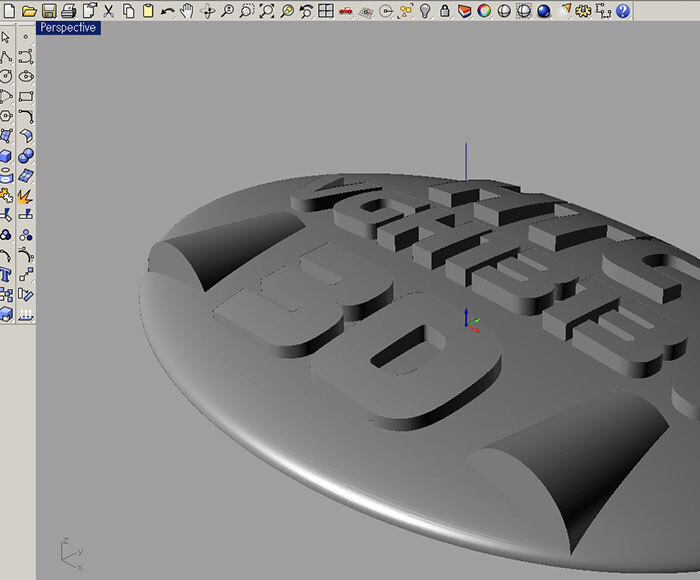Click the Zoom Extents icon
The height and width of the screenshot is (580, 700).
[266, 11]
